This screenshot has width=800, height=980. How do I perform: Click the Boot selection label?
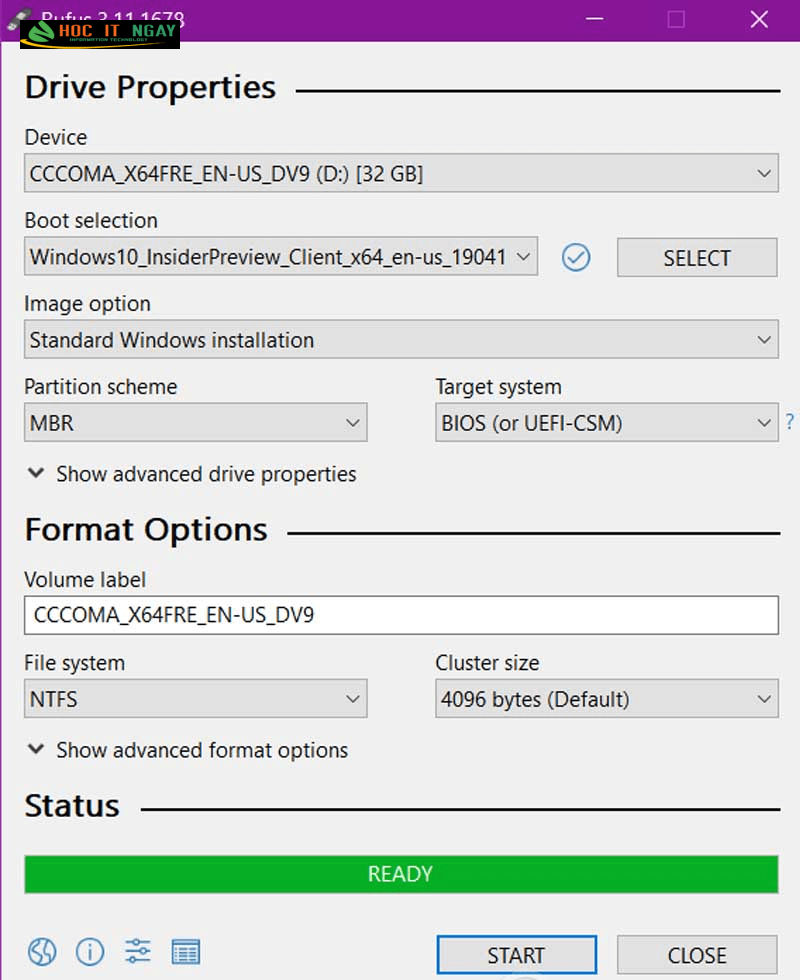pyautogui.click(x=91, y=221)
